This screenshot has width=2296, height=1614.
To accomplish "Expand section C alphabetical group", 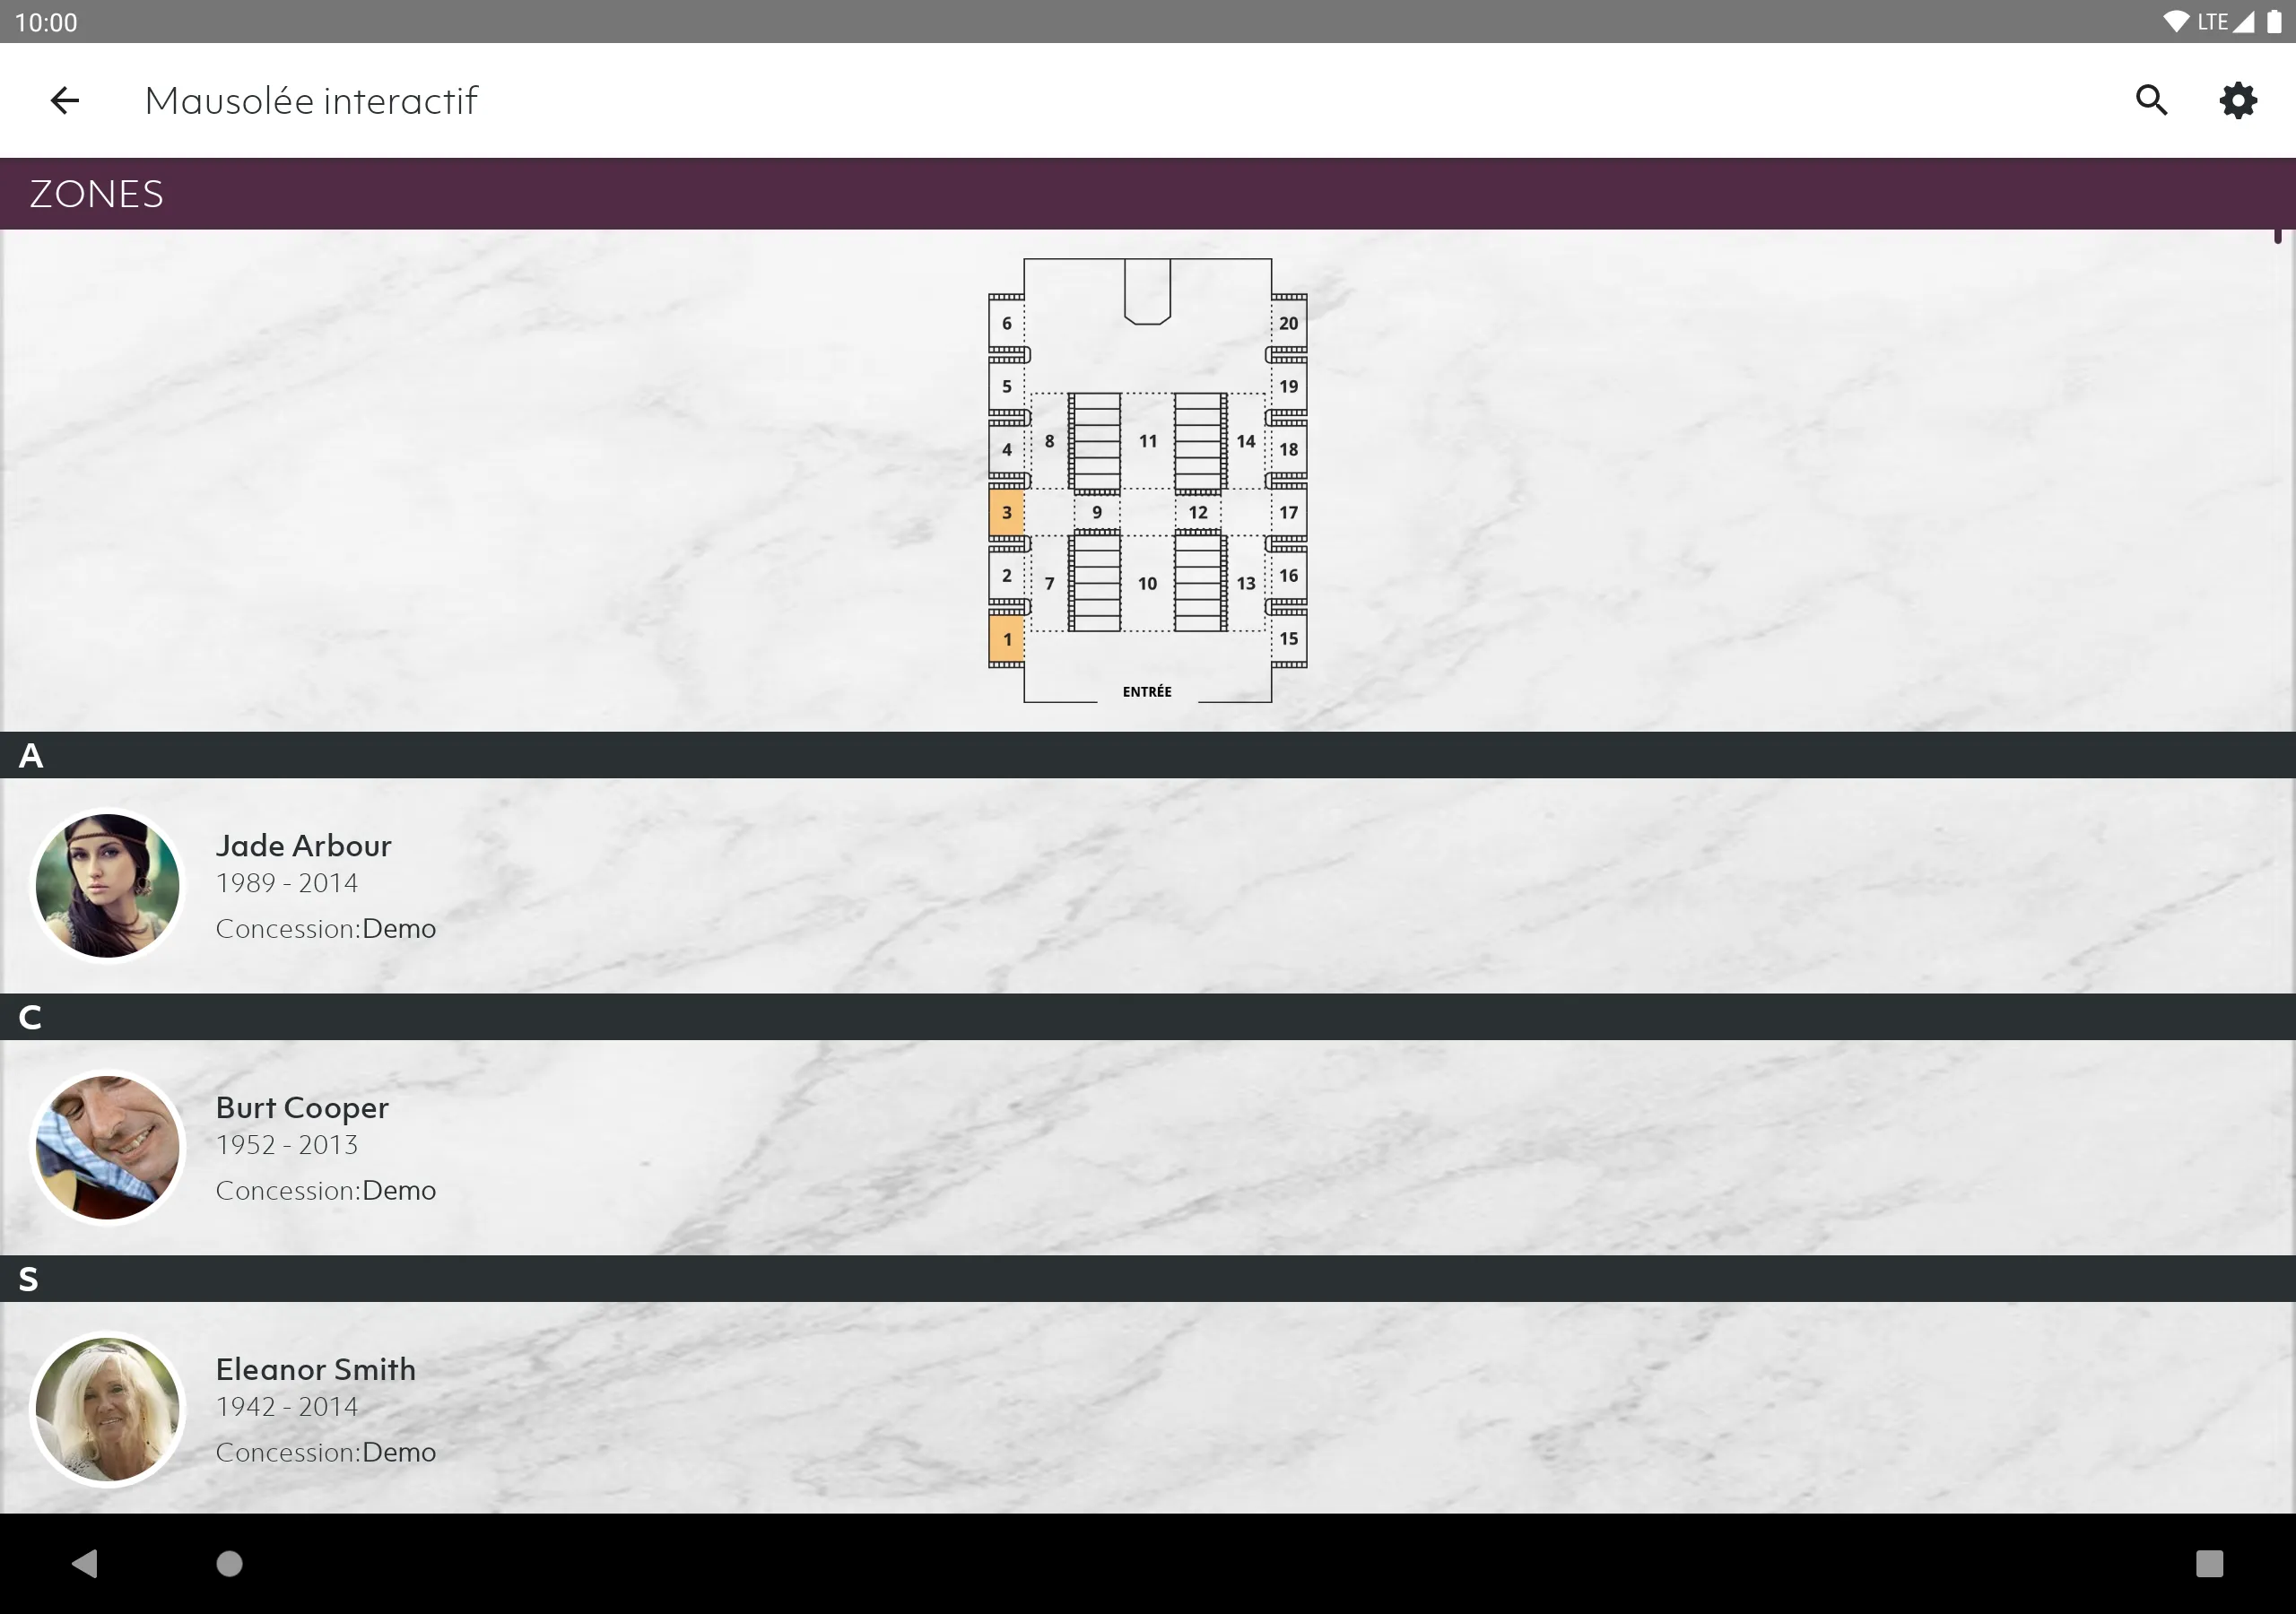I will click(1148, 1017).
